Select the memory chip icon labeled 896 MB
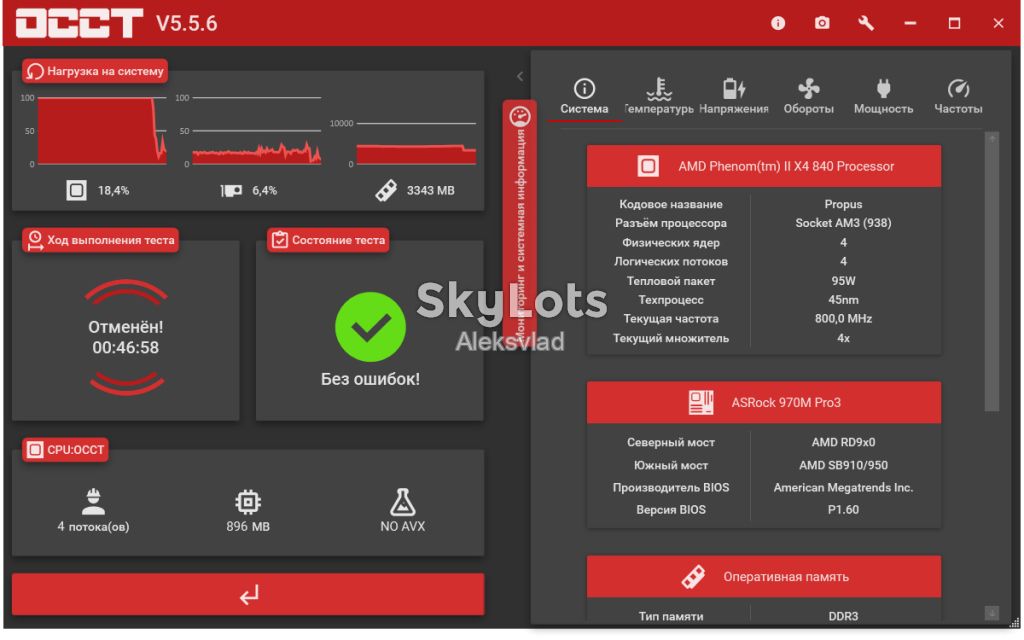Image resolution: width=1024 pixels, height=640 pixels. tap(248, 502)
